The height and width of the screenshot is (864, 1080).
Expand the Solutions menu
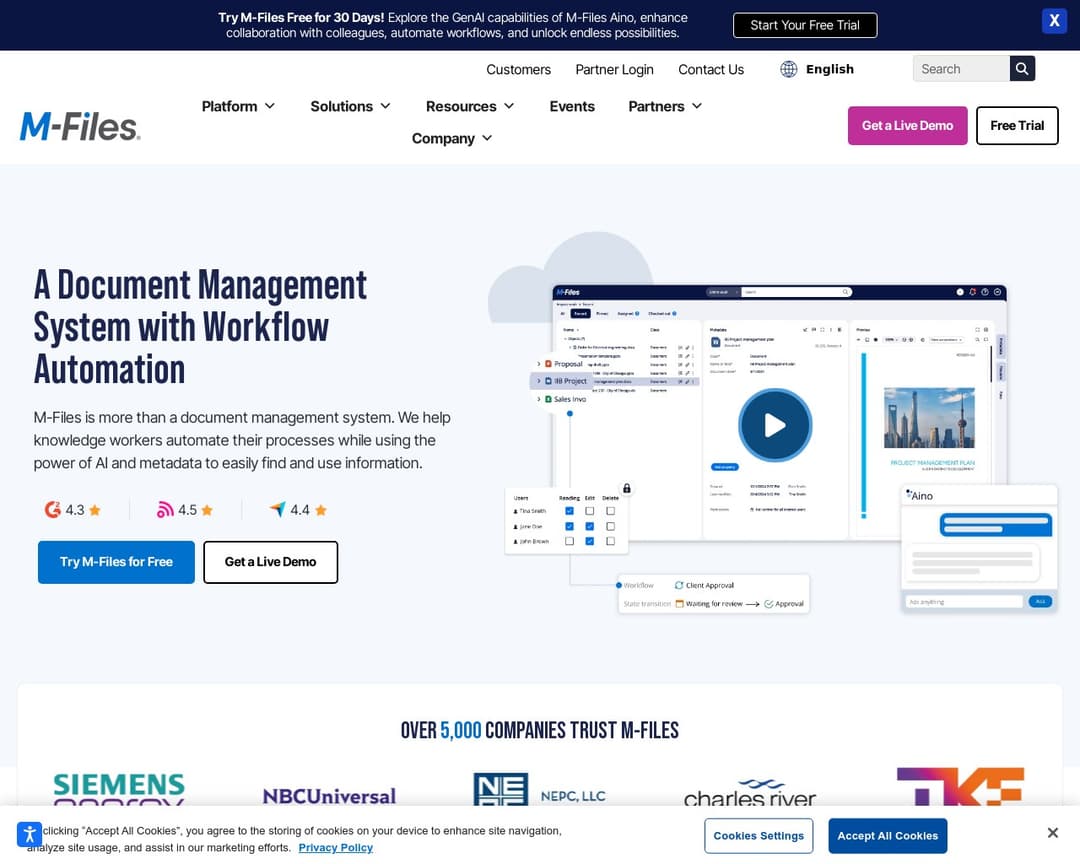(x=351, y=106)
